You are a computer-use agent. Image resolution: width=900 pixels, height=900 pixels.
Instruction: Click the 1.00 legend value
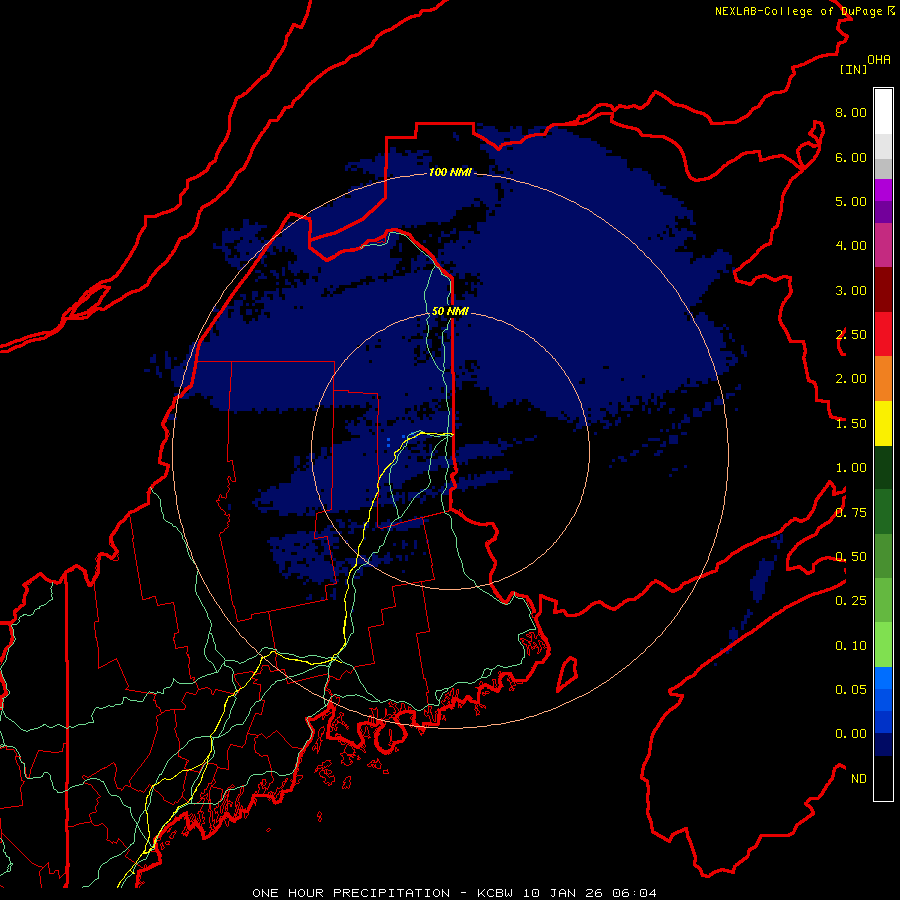point(851,468)
